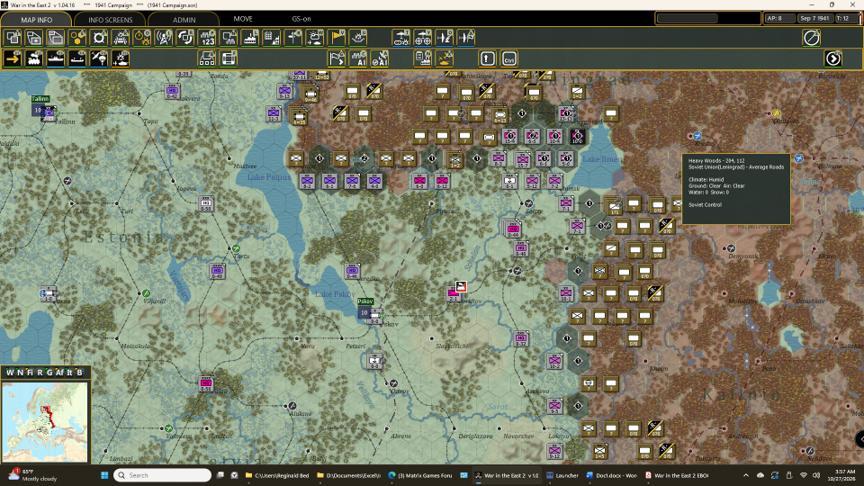864x486 pixels.
Task: Select the second ship amphibious mode
Action: coord(77,58)
